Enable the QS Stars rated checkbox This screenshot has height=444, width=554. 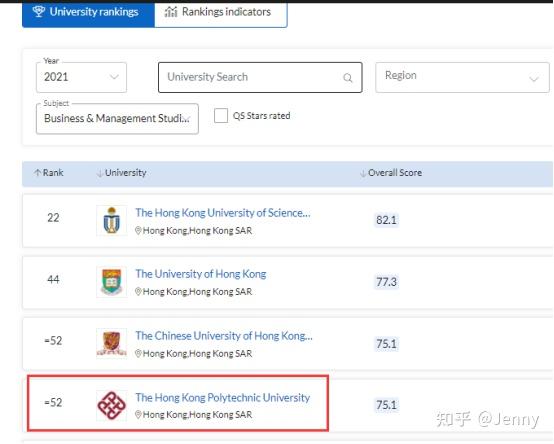[x=221, y=116]
